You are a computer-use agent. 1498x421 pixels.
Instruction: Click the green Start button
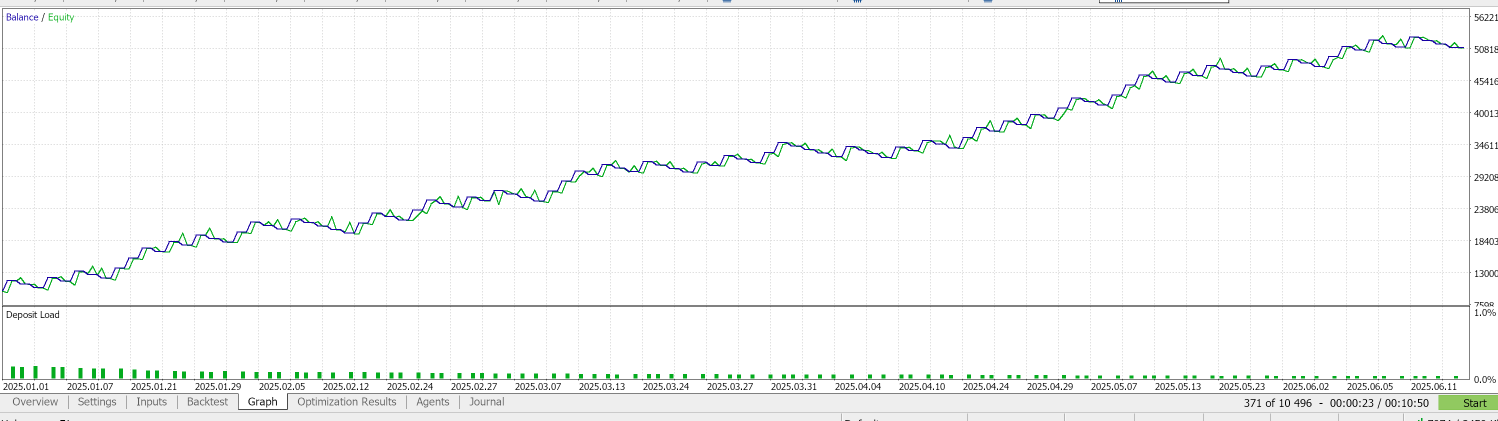[1468, 403]
